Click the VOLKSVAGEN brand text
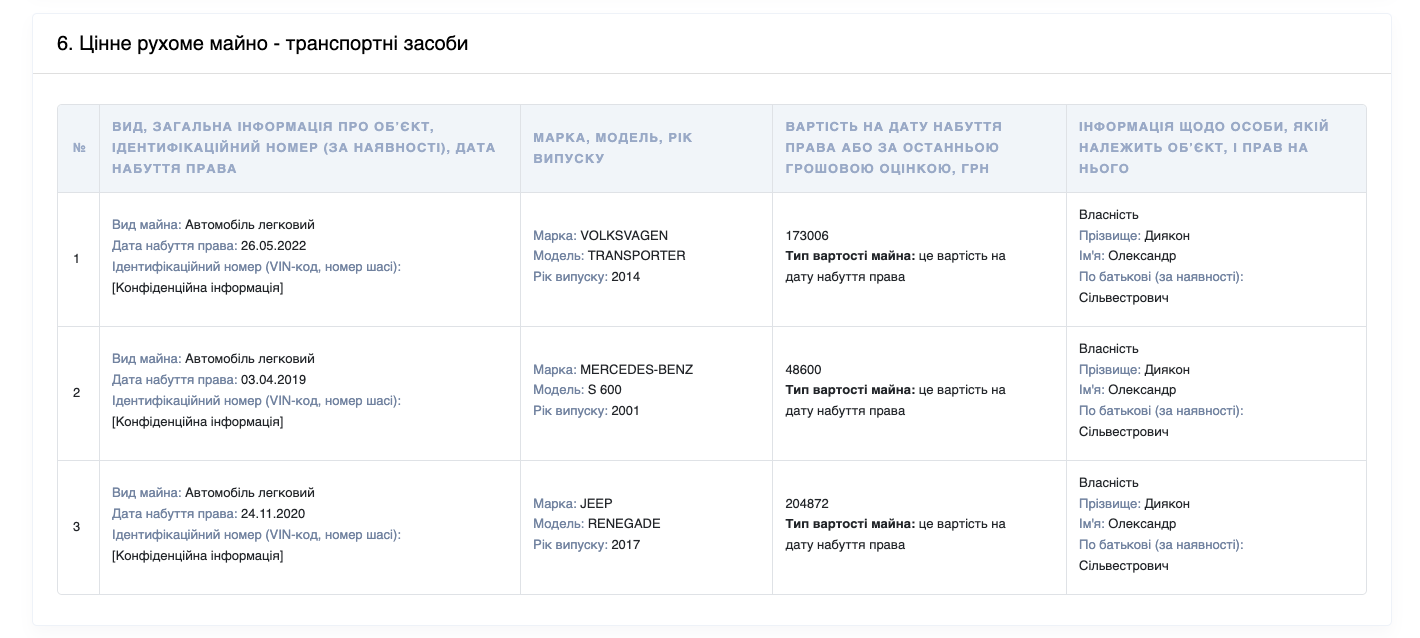This screenshot has width=1420, height=638. pos(624,235)
